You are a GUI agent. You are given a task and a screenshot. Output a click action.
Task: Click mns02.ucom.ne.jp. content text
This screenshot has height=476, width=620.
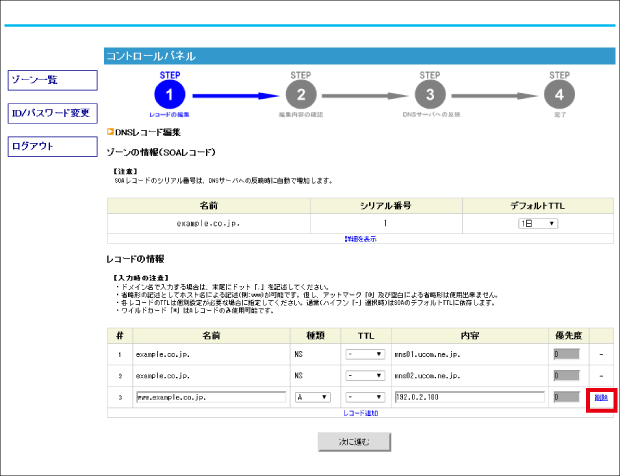click(427, 376)
